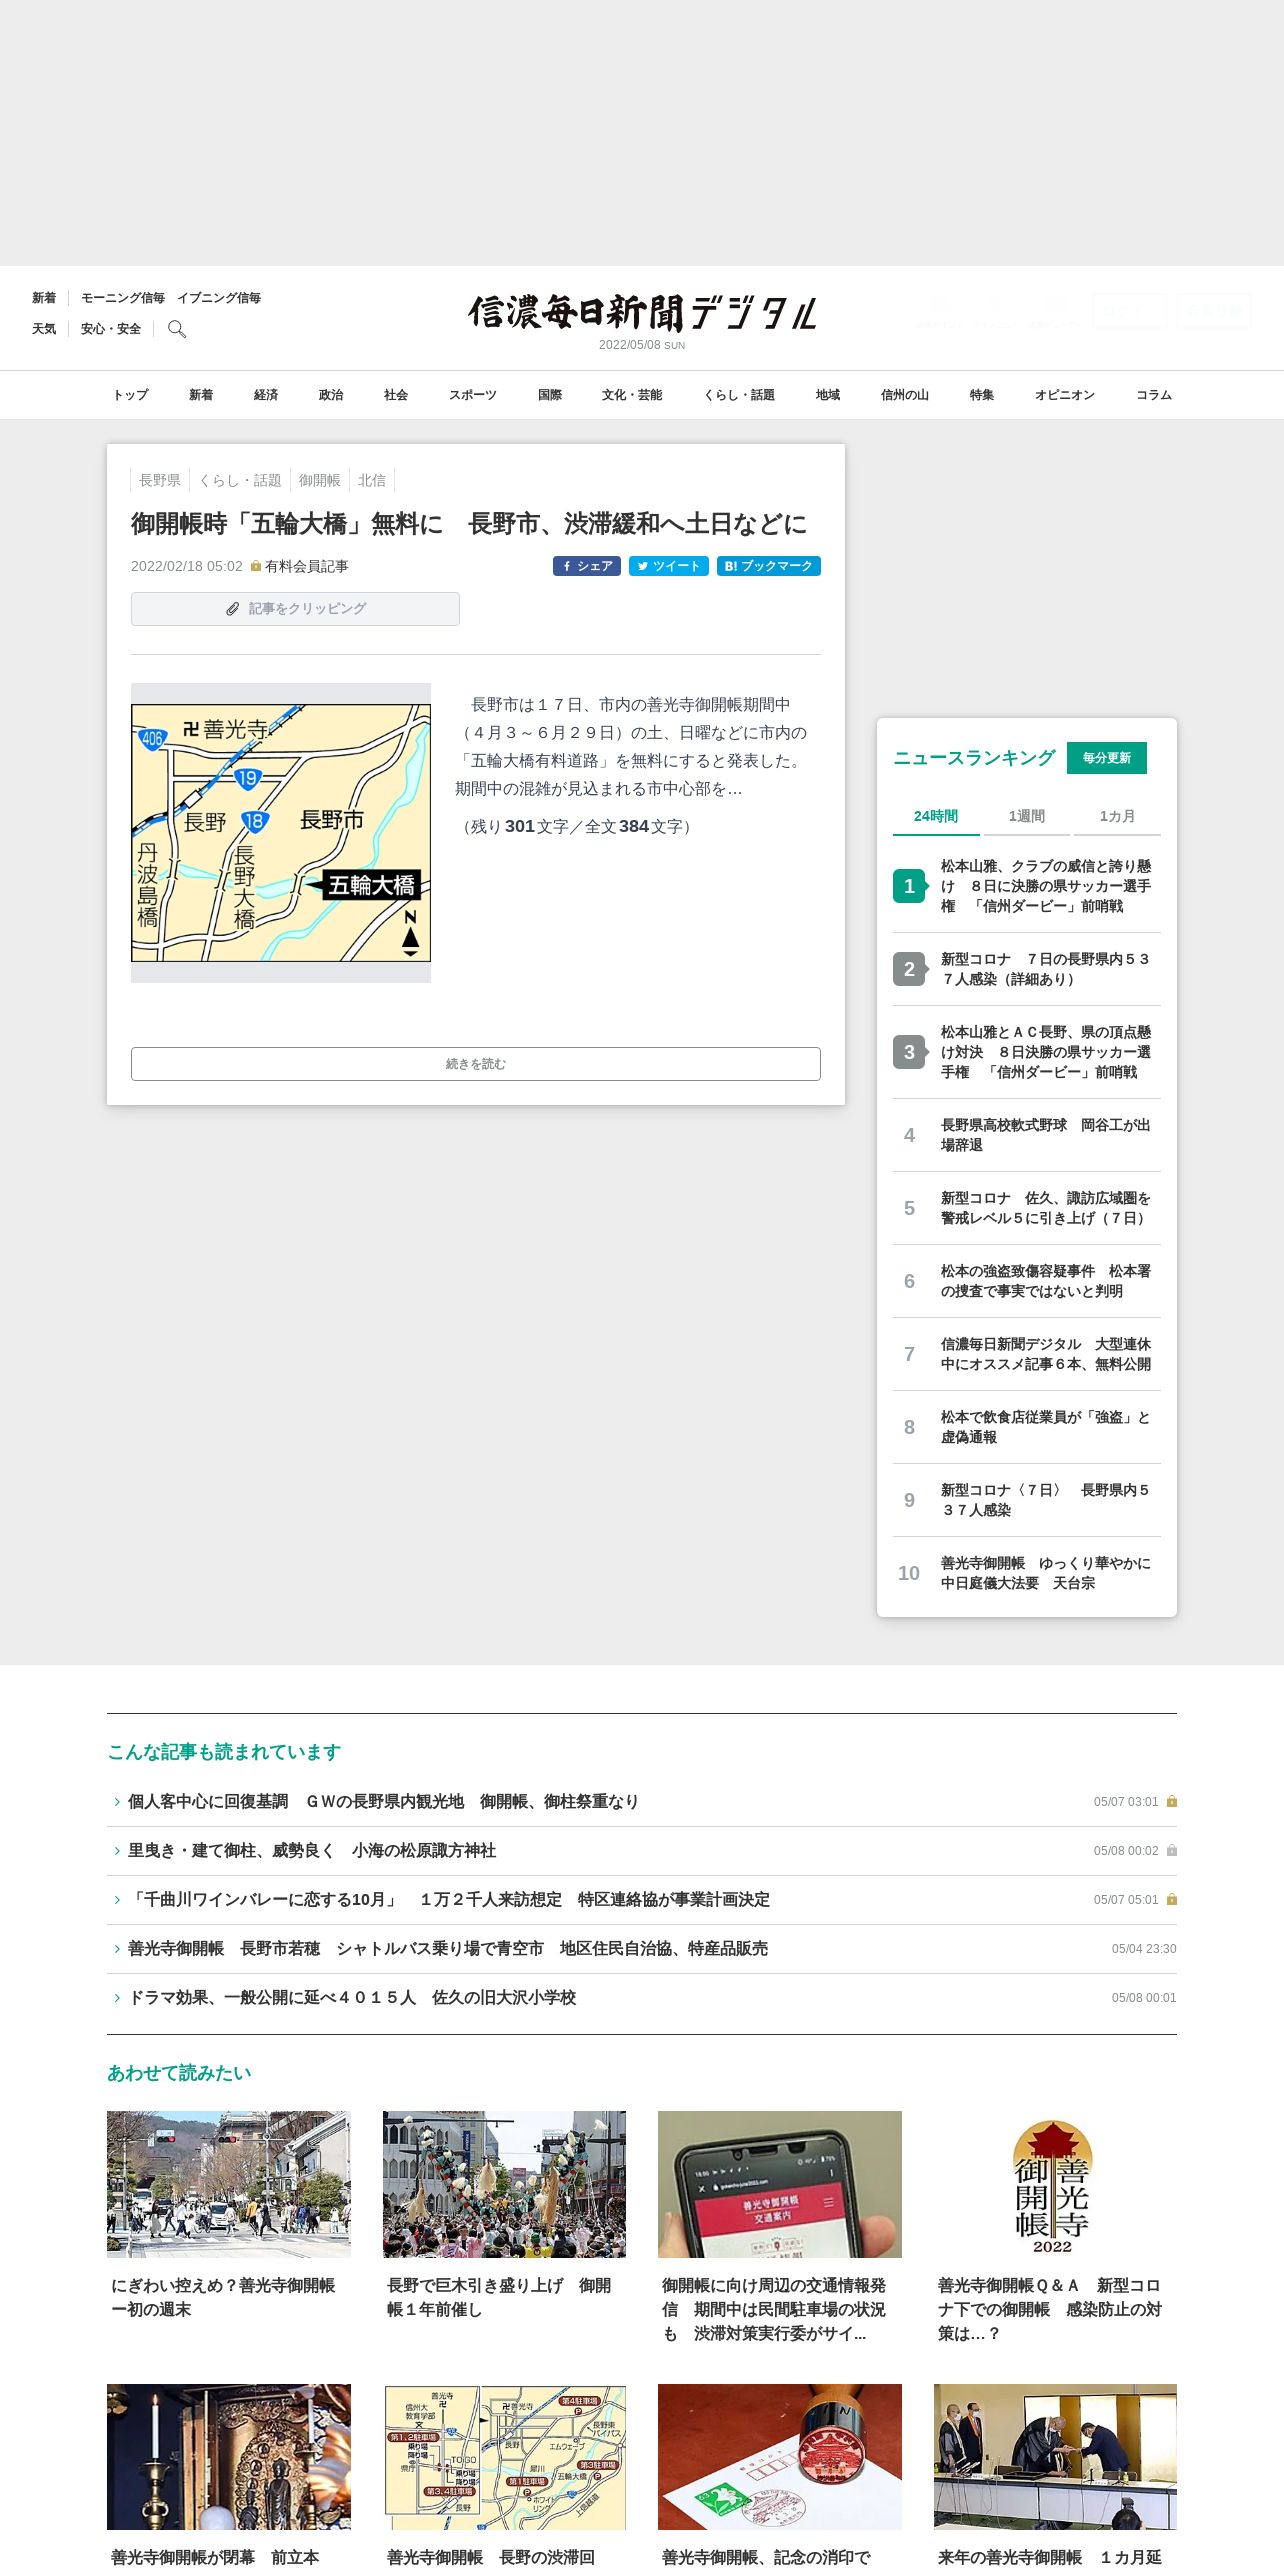Select 社会 navigation item
Image resolution: width=1284 pixels, height=2568 pixels.
coord(396,395)
